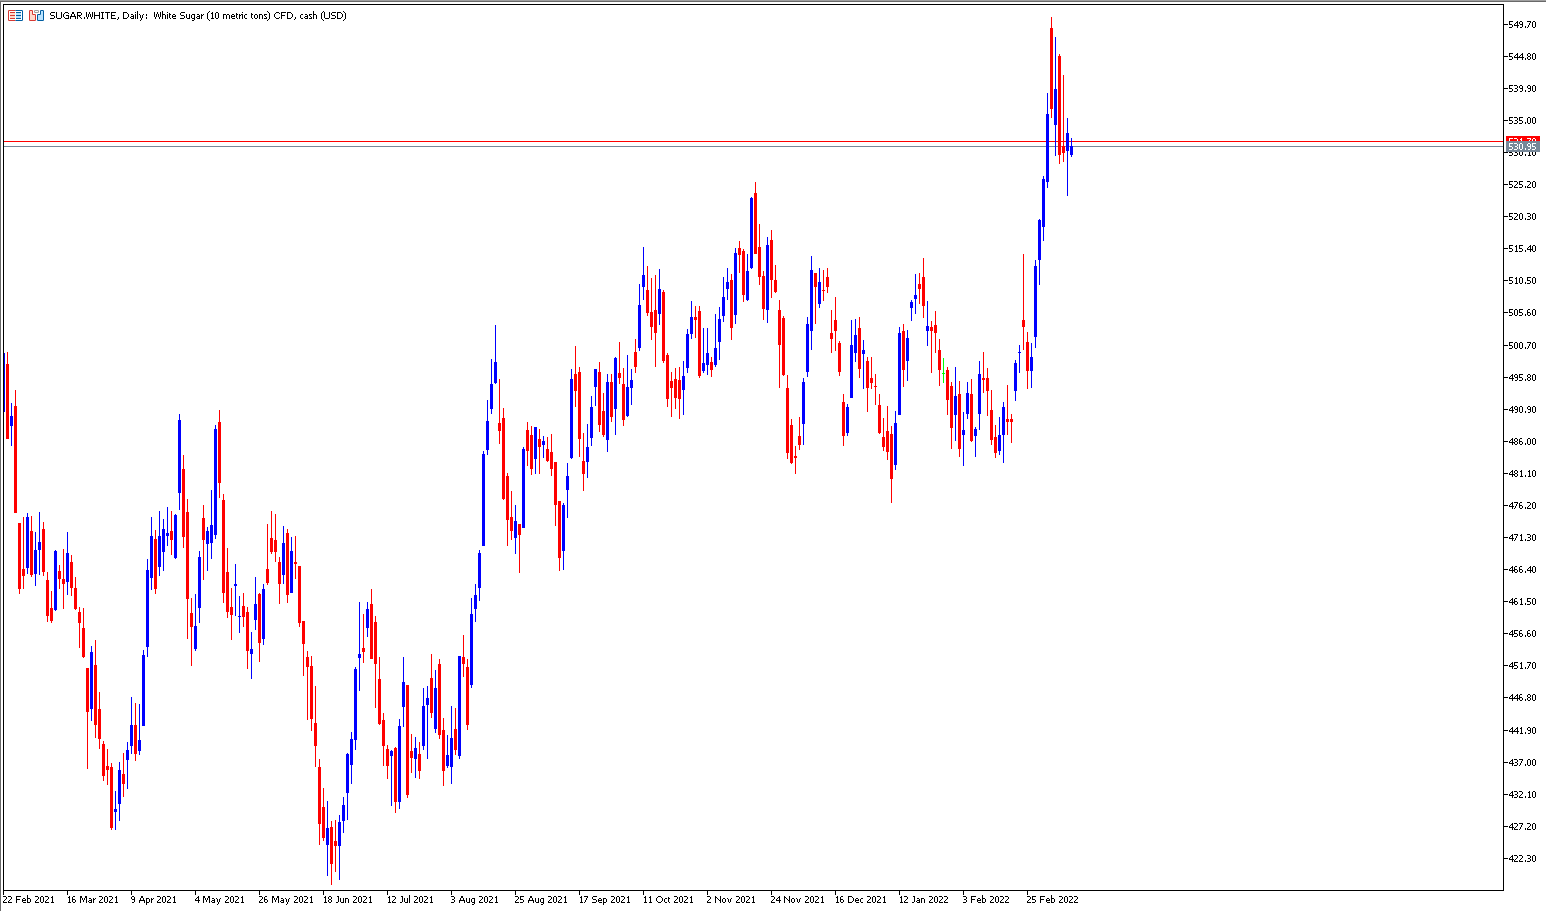Click the 476.20 level on price axis

pyautogui.click(x=1521, y=505)
